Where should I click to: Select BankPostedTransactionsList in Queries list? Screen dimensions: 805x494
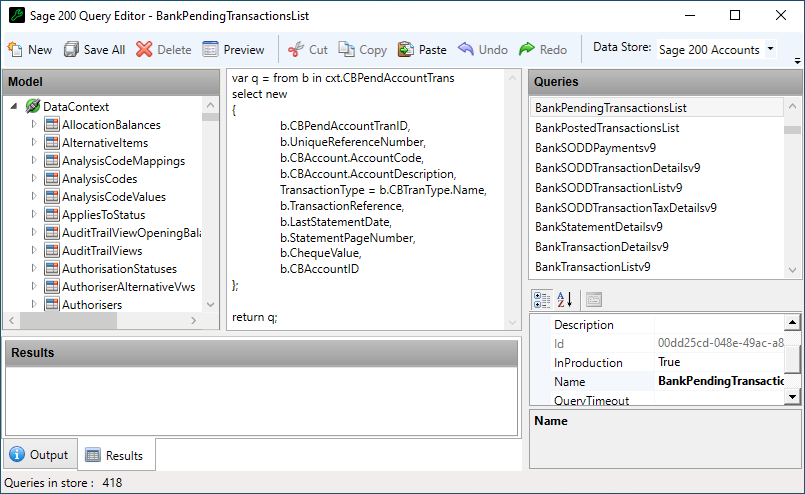(x=606, y=128)
